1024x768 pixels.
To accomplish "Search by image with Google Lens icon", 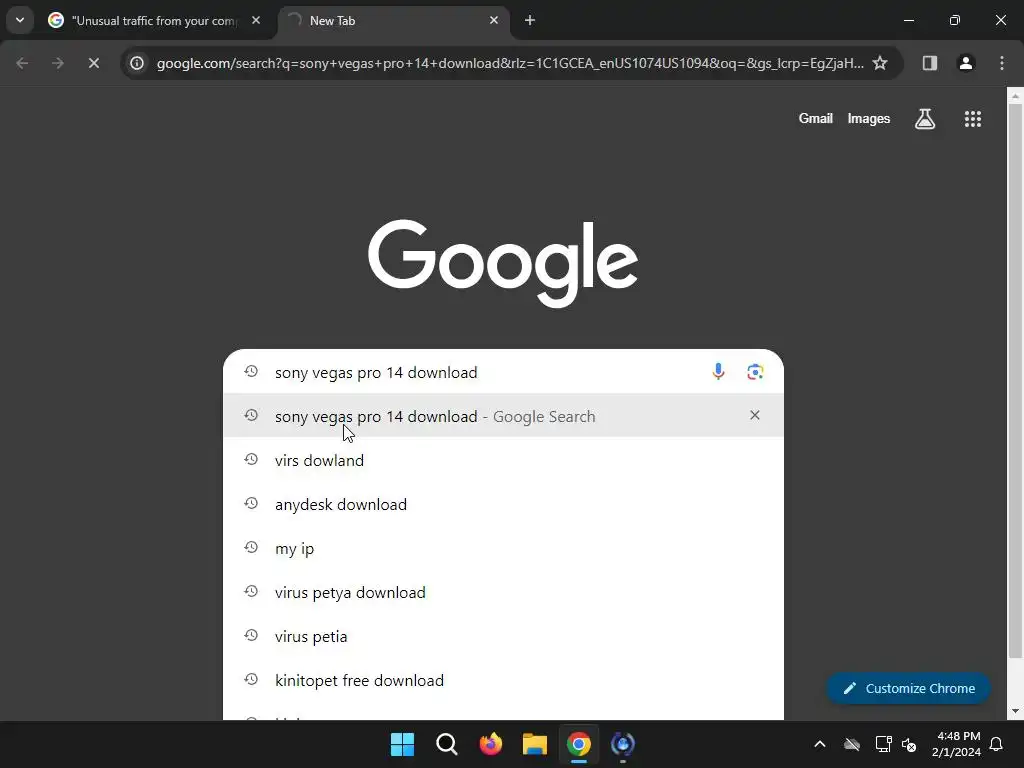I will point(755,372).
